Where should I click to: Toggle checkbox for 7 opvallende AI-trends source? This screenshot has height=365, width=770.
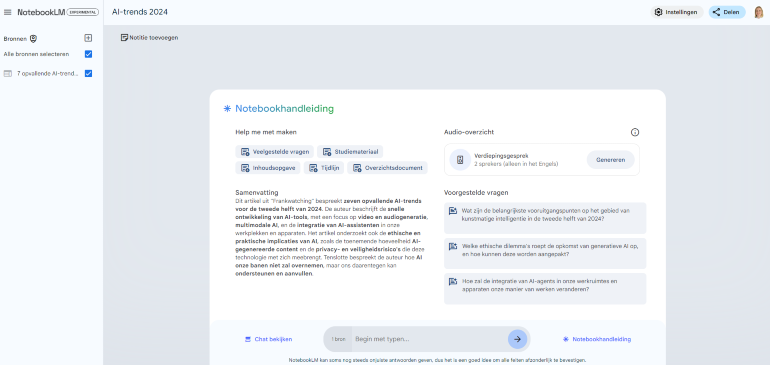point(88,74)
